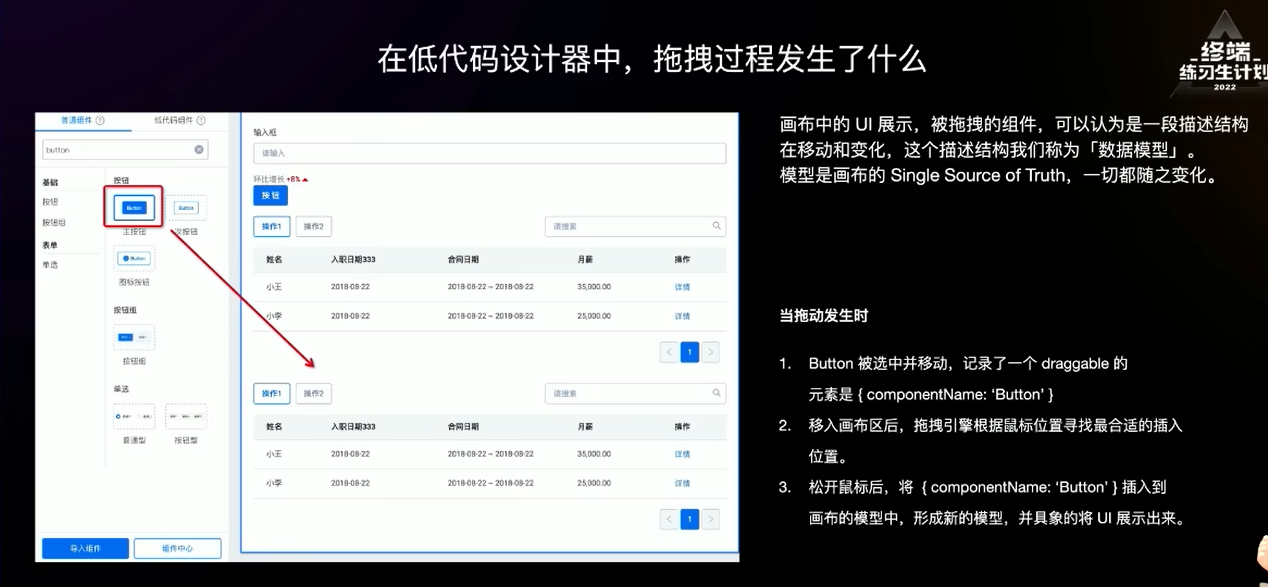Go to next page in second table pagination
The height and width of the screenshot is (587, 1268).
pyautogui.click(x=710, y=519)
